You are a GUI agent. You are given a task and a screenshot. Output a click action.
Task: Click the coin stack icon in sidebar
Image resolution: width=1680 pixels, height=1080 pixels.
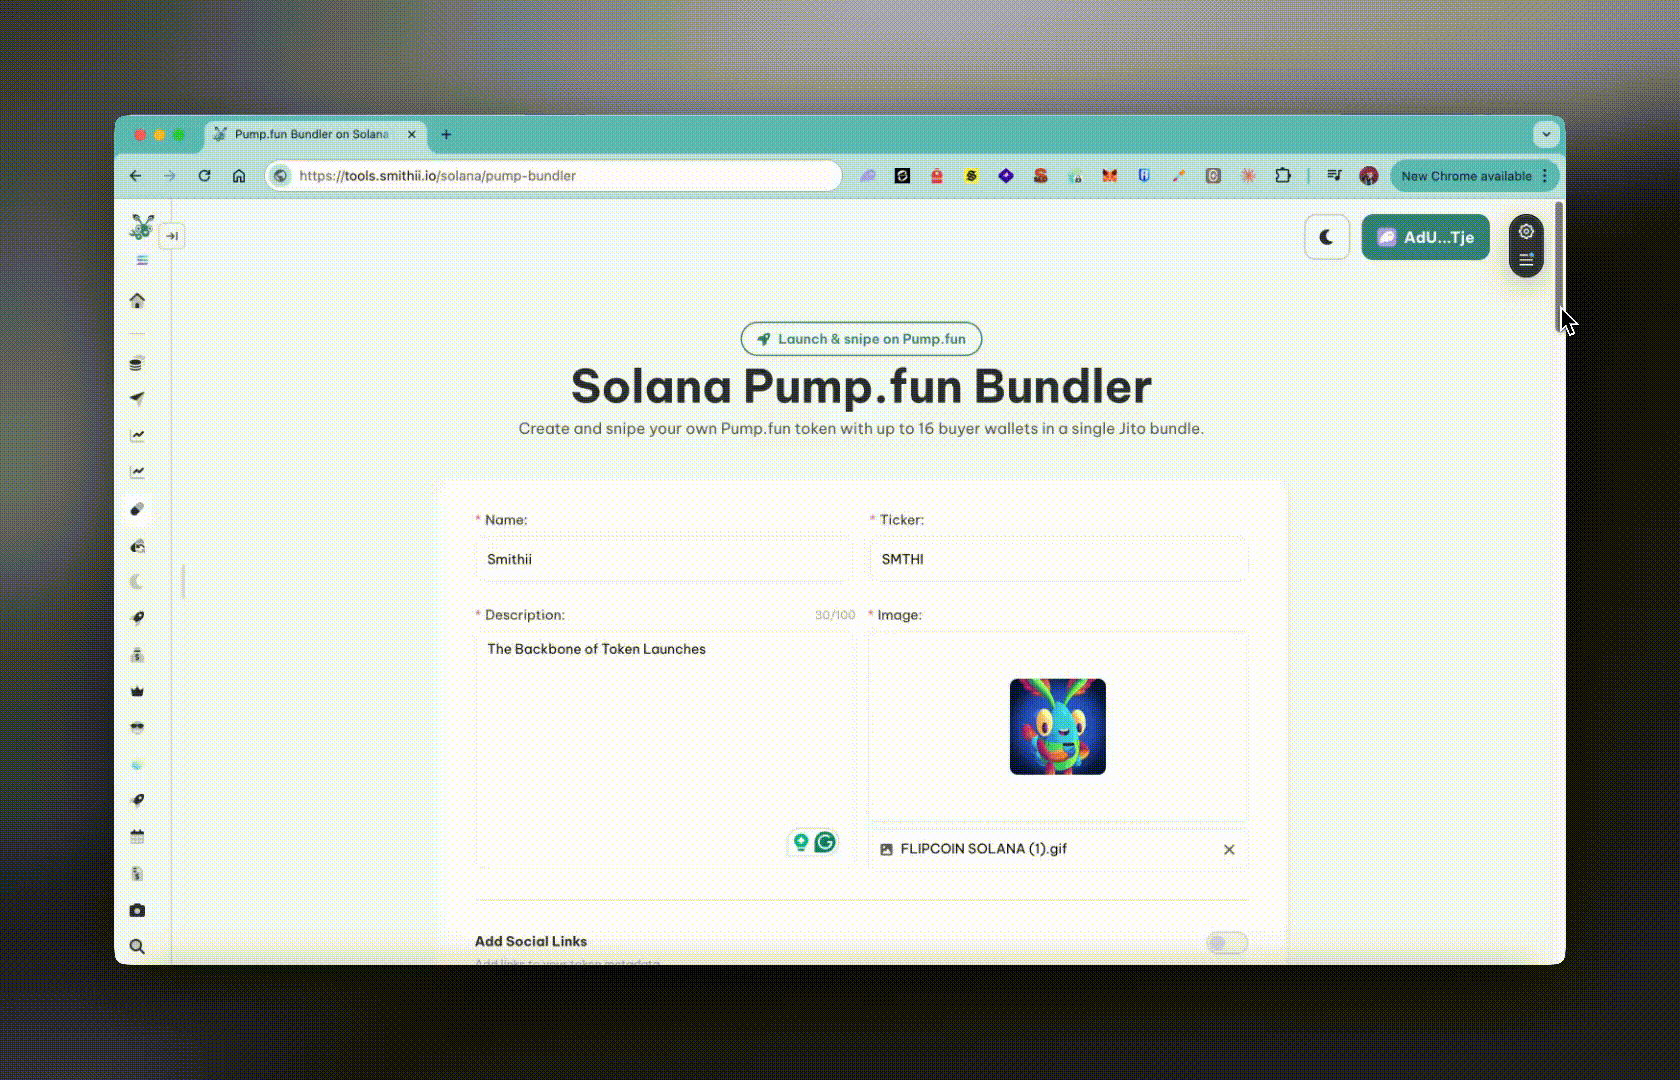click(x=137, y=363)
